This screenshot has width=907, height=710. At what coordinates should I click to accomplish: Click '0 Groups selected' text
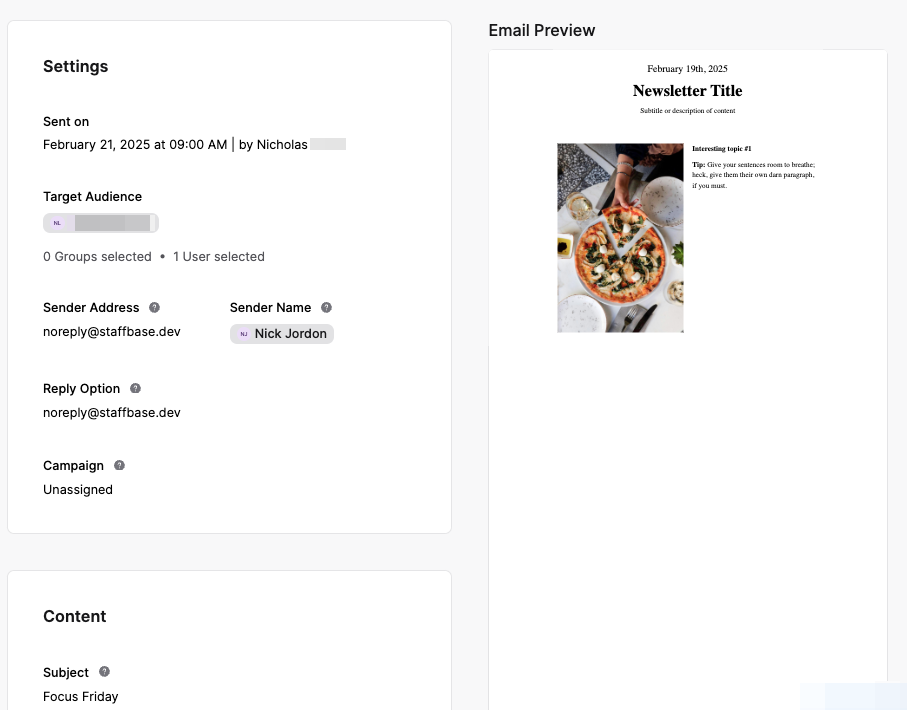coord(97,257)
